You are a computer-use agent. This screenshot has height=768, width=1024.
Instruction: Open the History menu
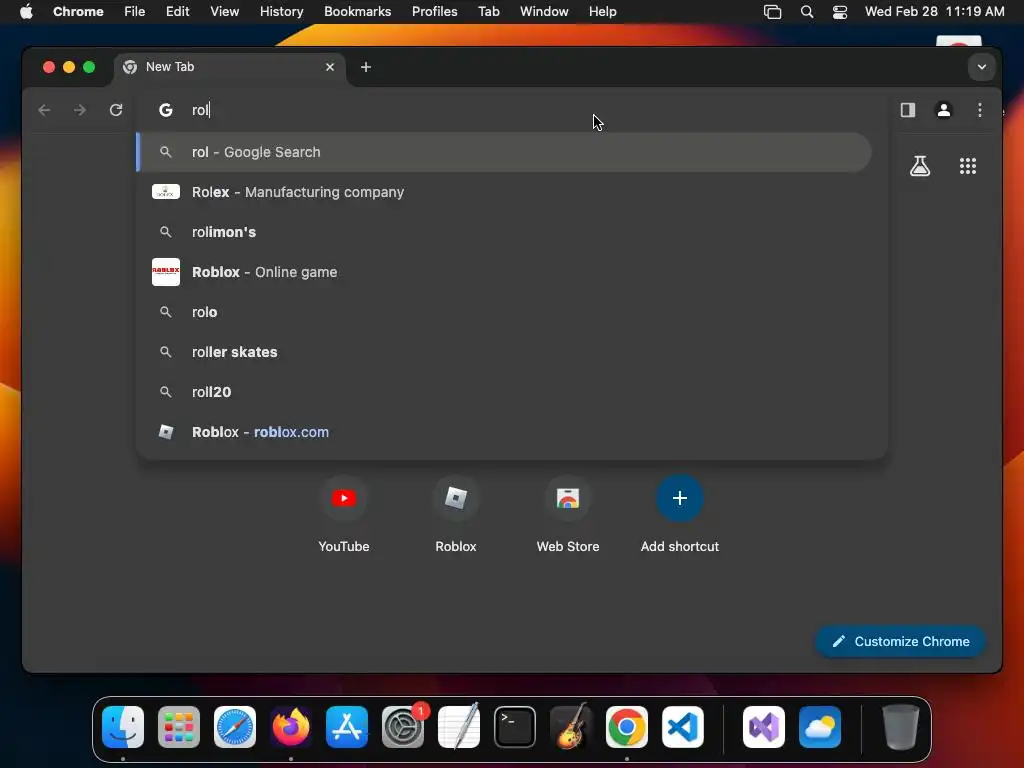[281, 11]
